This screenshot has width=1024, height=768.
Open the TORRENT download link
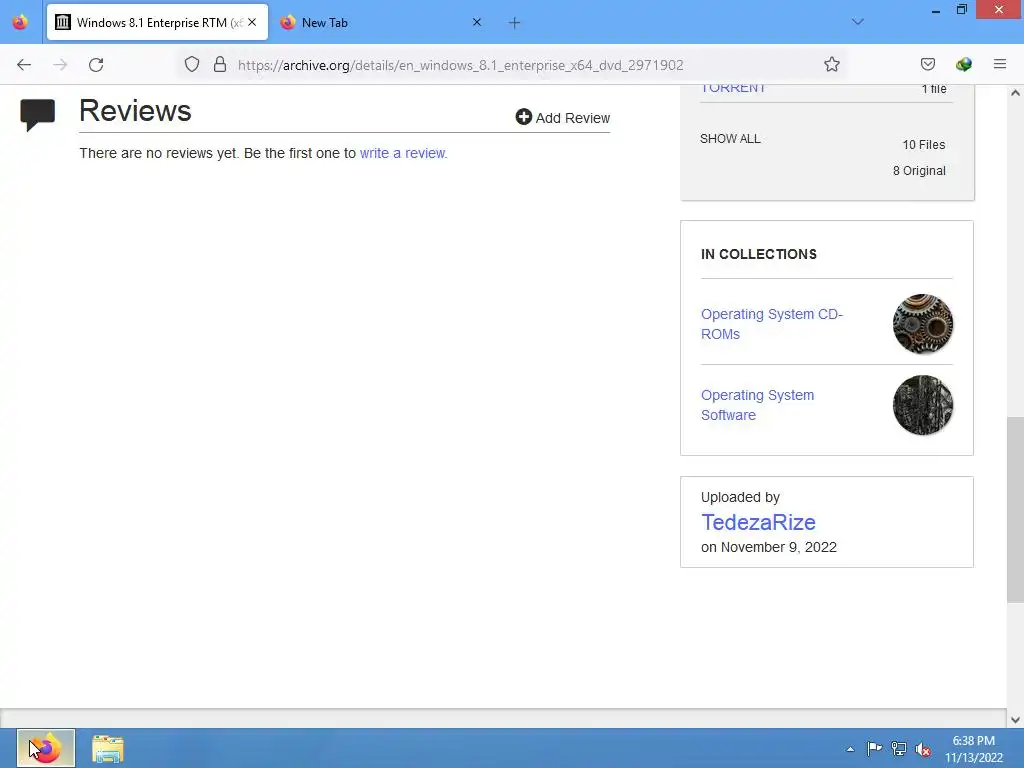[x=733, y=88]
